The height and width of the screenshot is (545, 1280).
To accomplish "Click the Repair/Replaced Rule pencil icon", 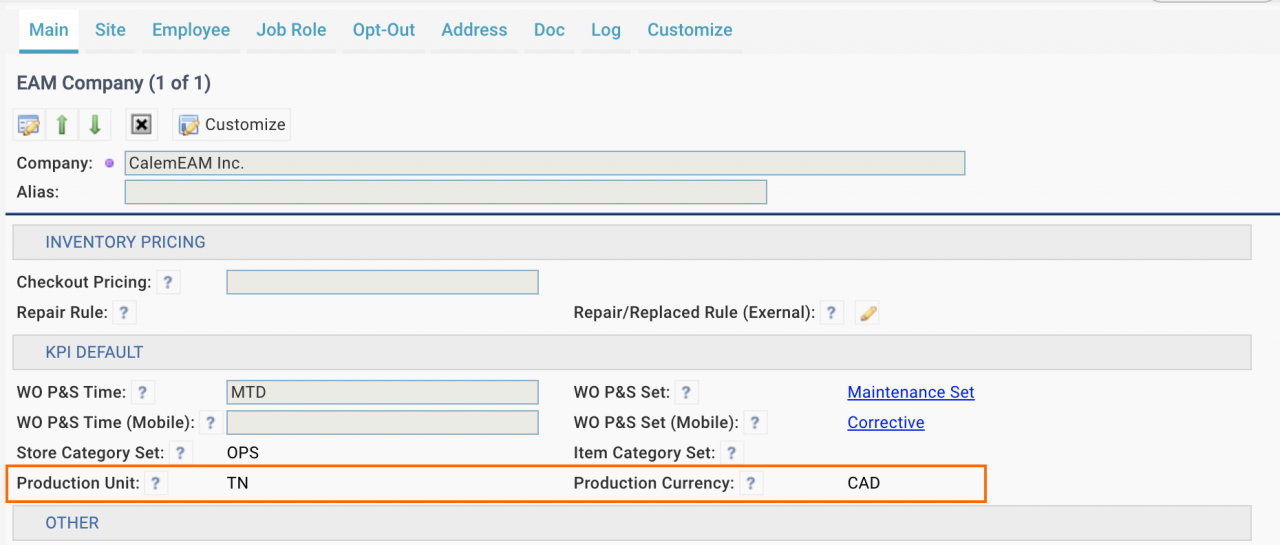I will (868, 313).
